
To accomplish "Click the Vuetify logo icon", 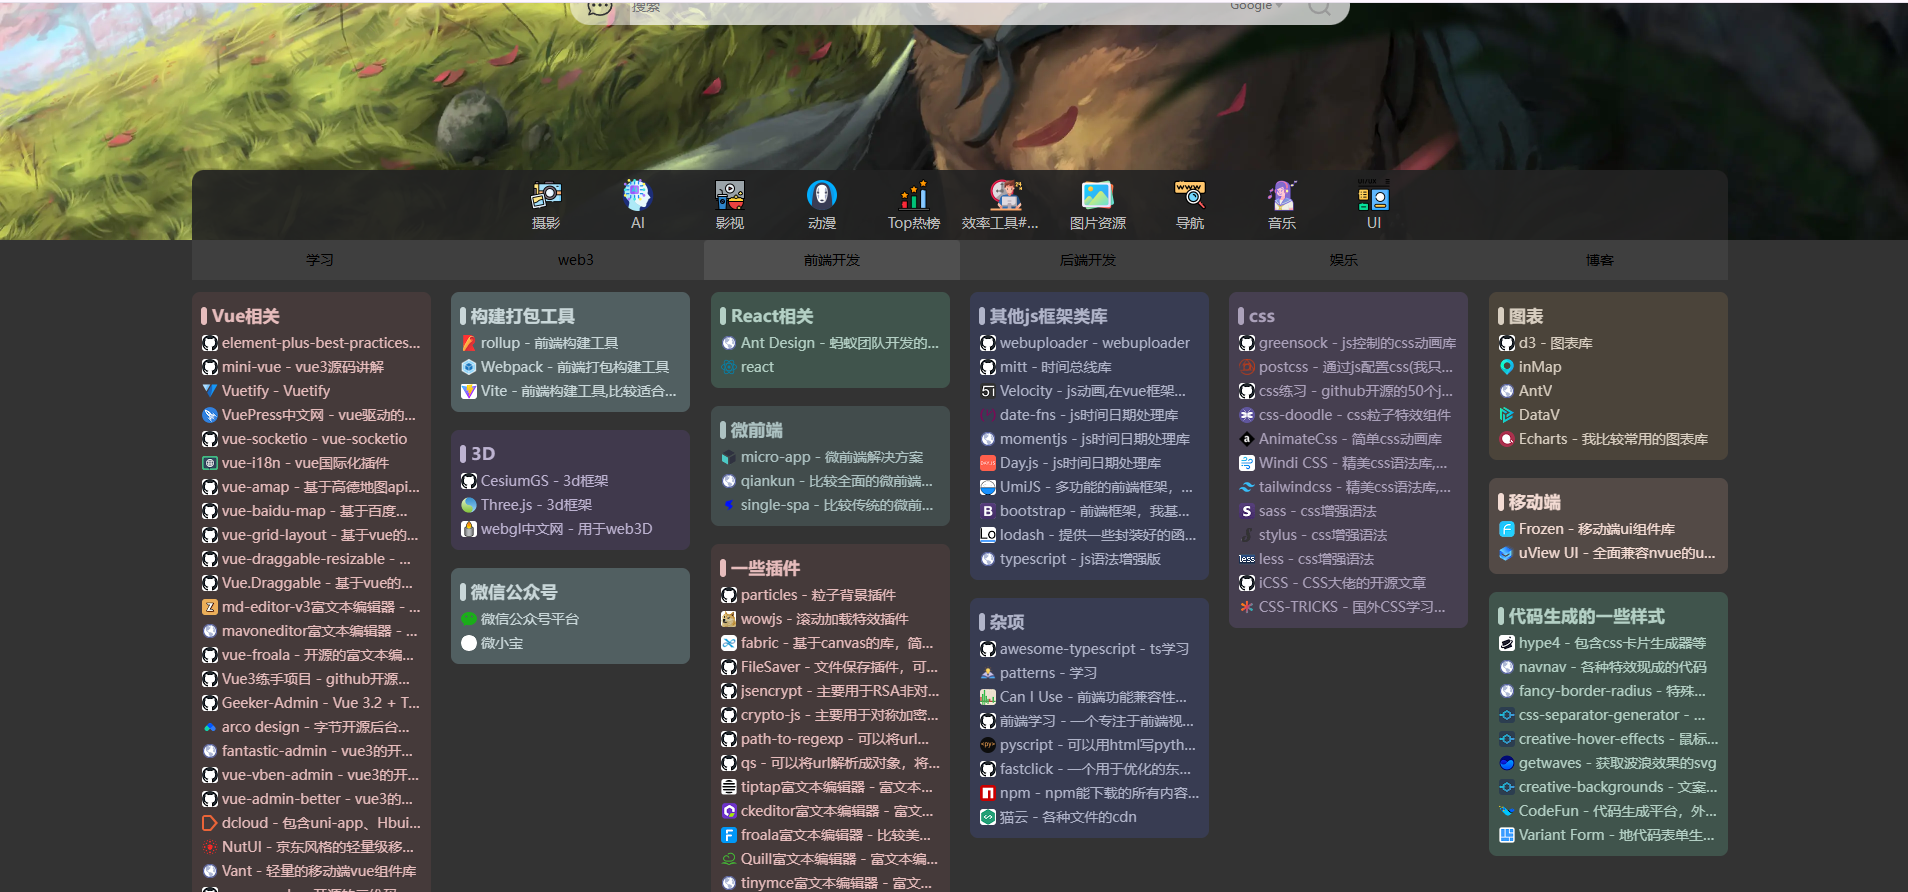I will [x=210, y=391].
